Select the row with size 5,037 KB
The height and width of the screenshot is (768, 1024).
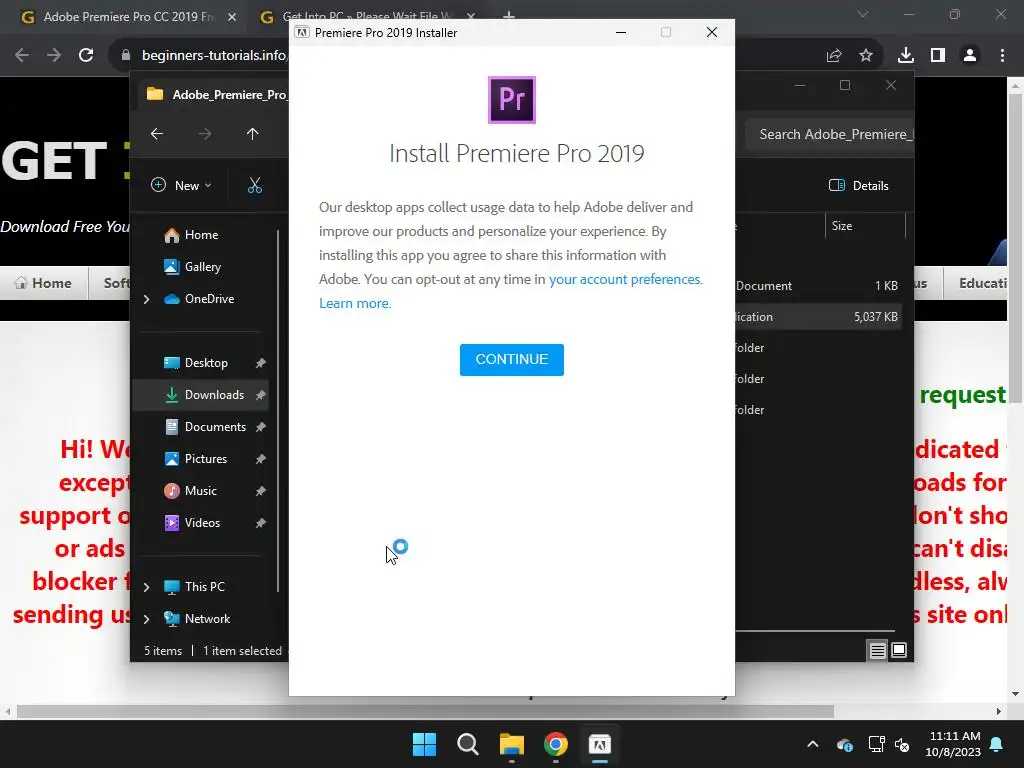(x=819, y=317)
